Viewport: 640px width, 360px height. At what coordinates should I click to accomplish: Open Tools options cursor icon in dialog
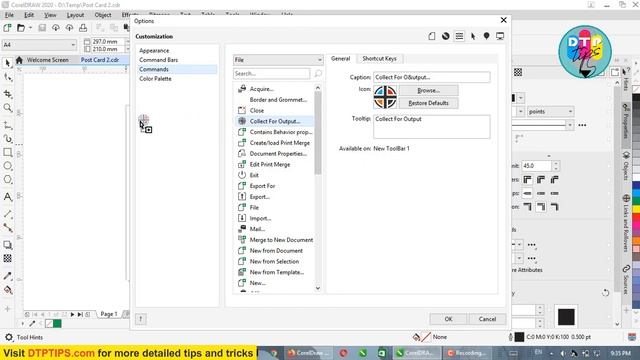pyautogui.click(x=473, y=36)
